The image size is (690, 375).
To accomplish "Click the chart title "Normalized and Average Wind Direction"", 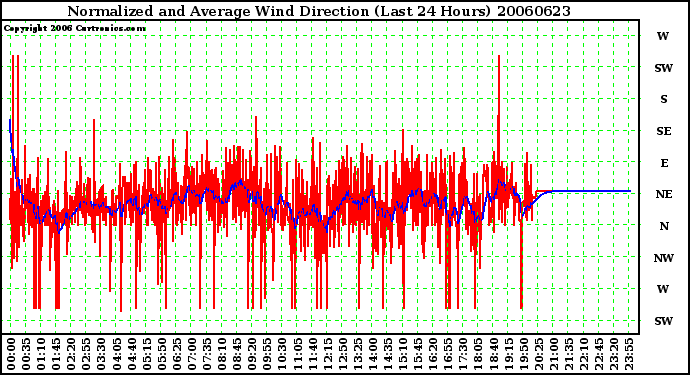I will (x=219, y=11).
